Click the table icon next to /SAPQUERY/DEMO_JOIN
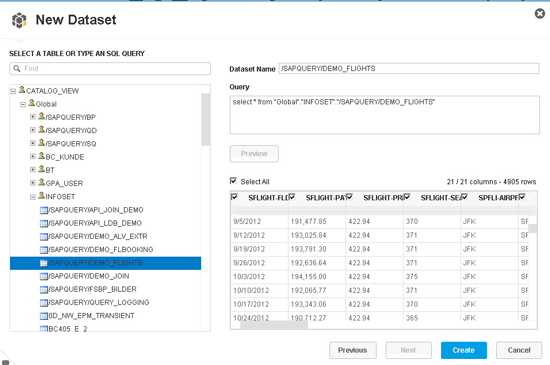 click(x=44, y=277)
